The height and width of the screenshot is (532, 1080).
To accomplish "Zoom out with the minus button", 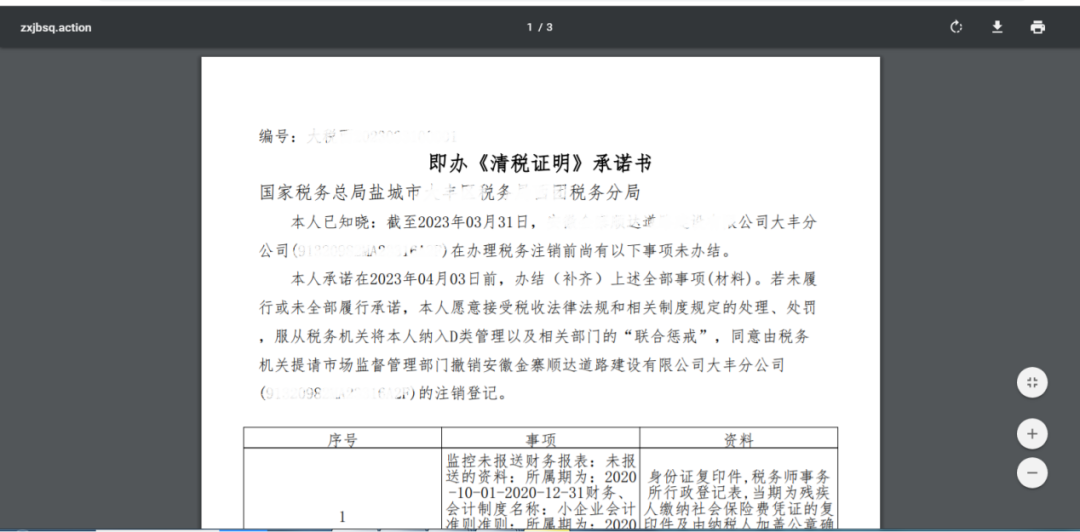I will 1032,472.
